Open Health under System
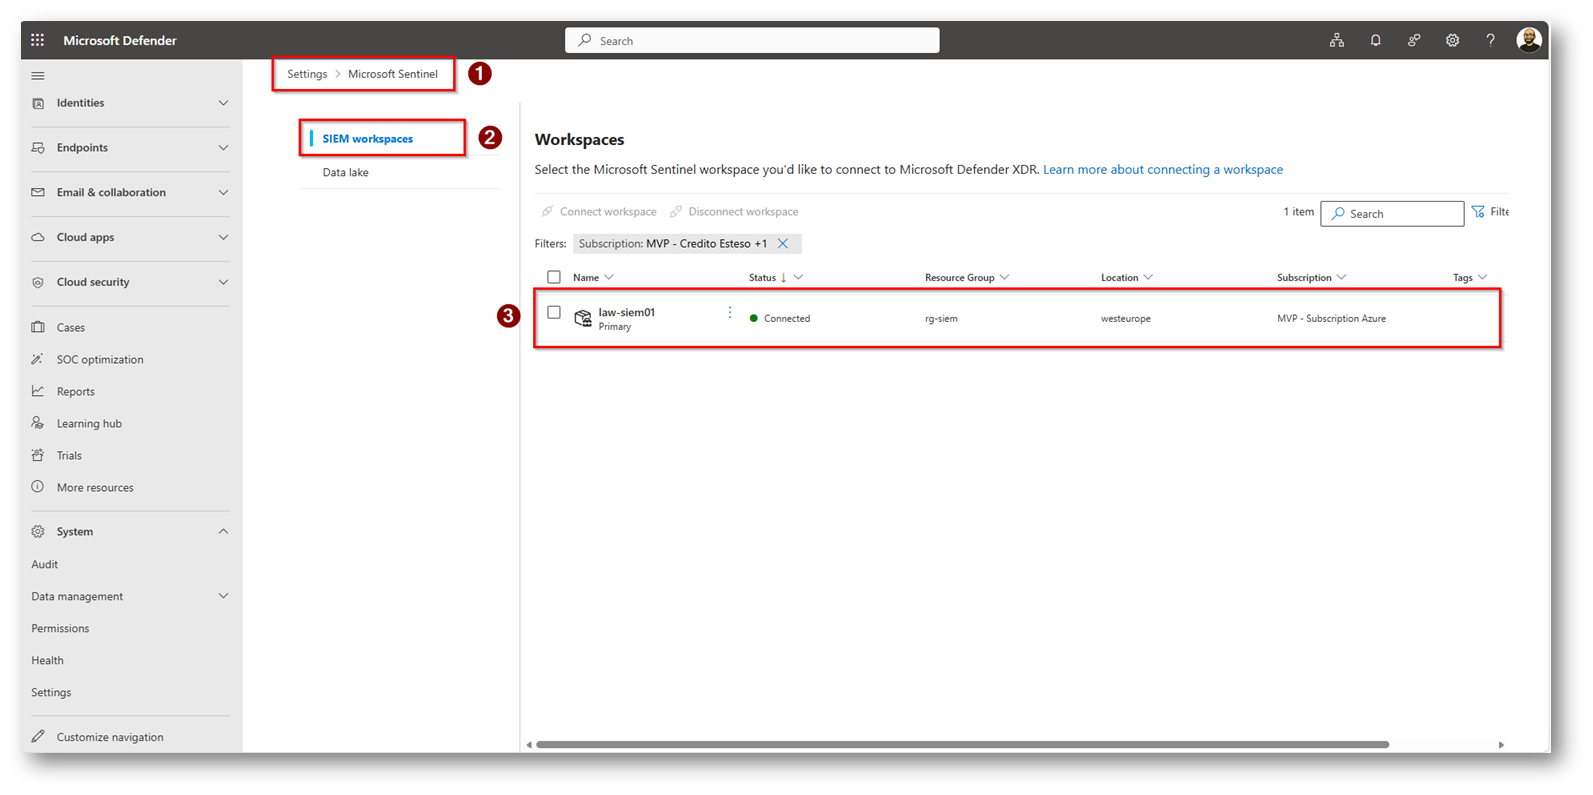This screenshot has width=1593, height=795. coord(47,660)
